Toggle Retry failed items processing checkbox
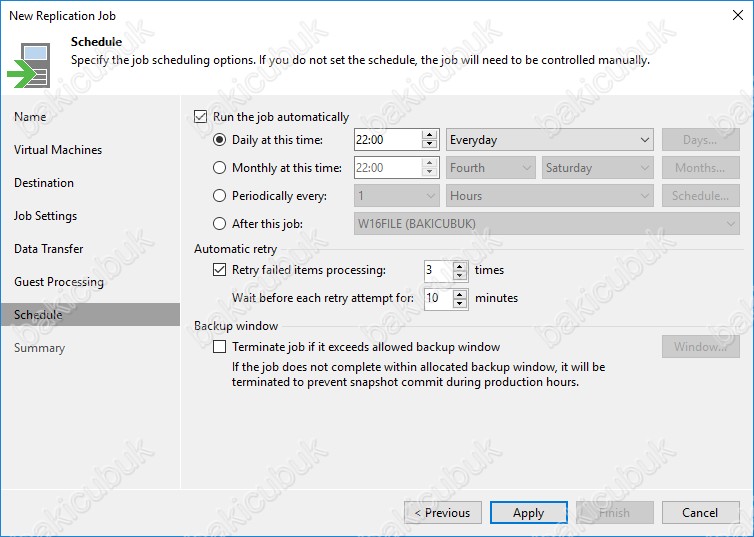754x537 pixels. click(x=219, y=270)
